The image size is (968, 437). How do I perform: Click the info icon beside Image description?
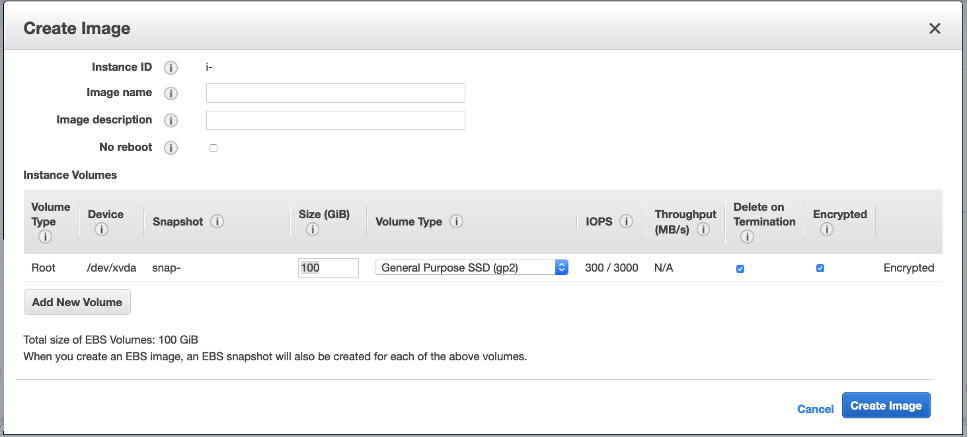pyautogui.click(x=171, y=120)
